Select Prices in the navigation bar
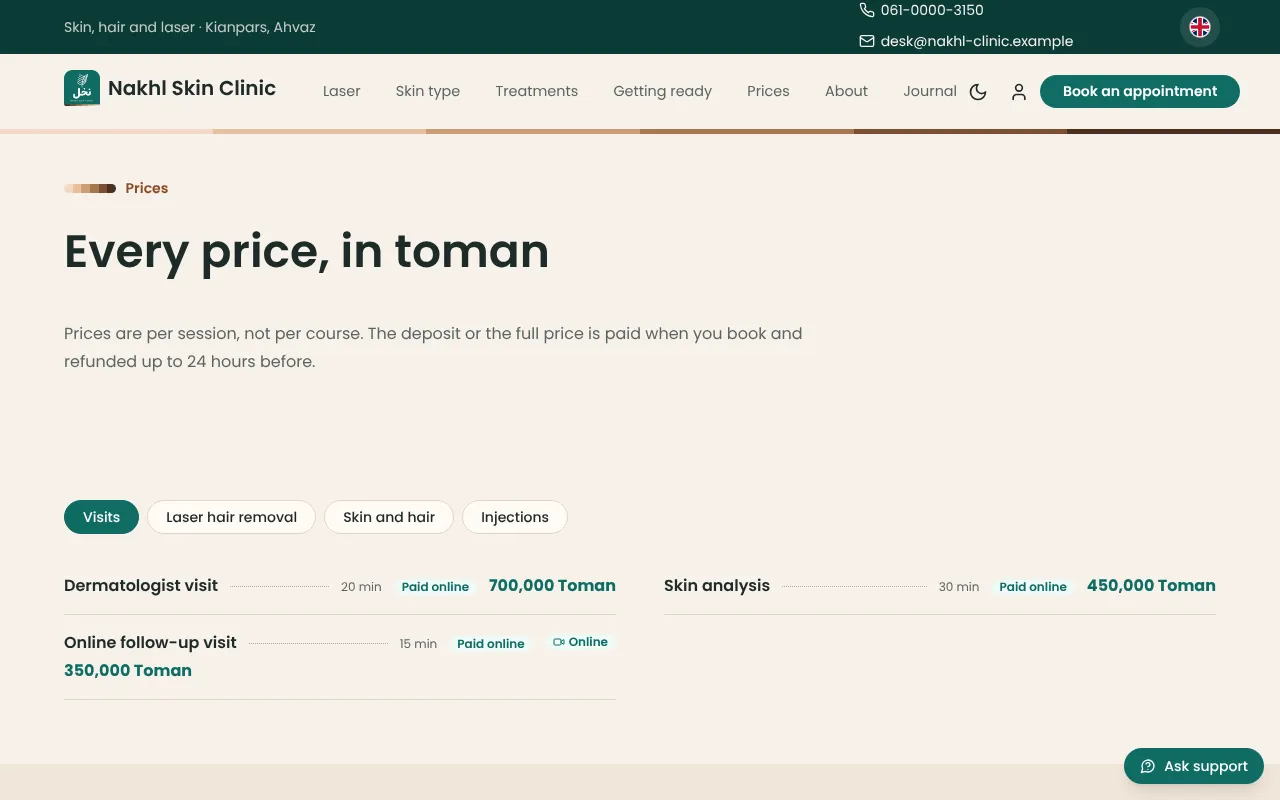This screenshot has height=800, width=1280. (768, 91)
